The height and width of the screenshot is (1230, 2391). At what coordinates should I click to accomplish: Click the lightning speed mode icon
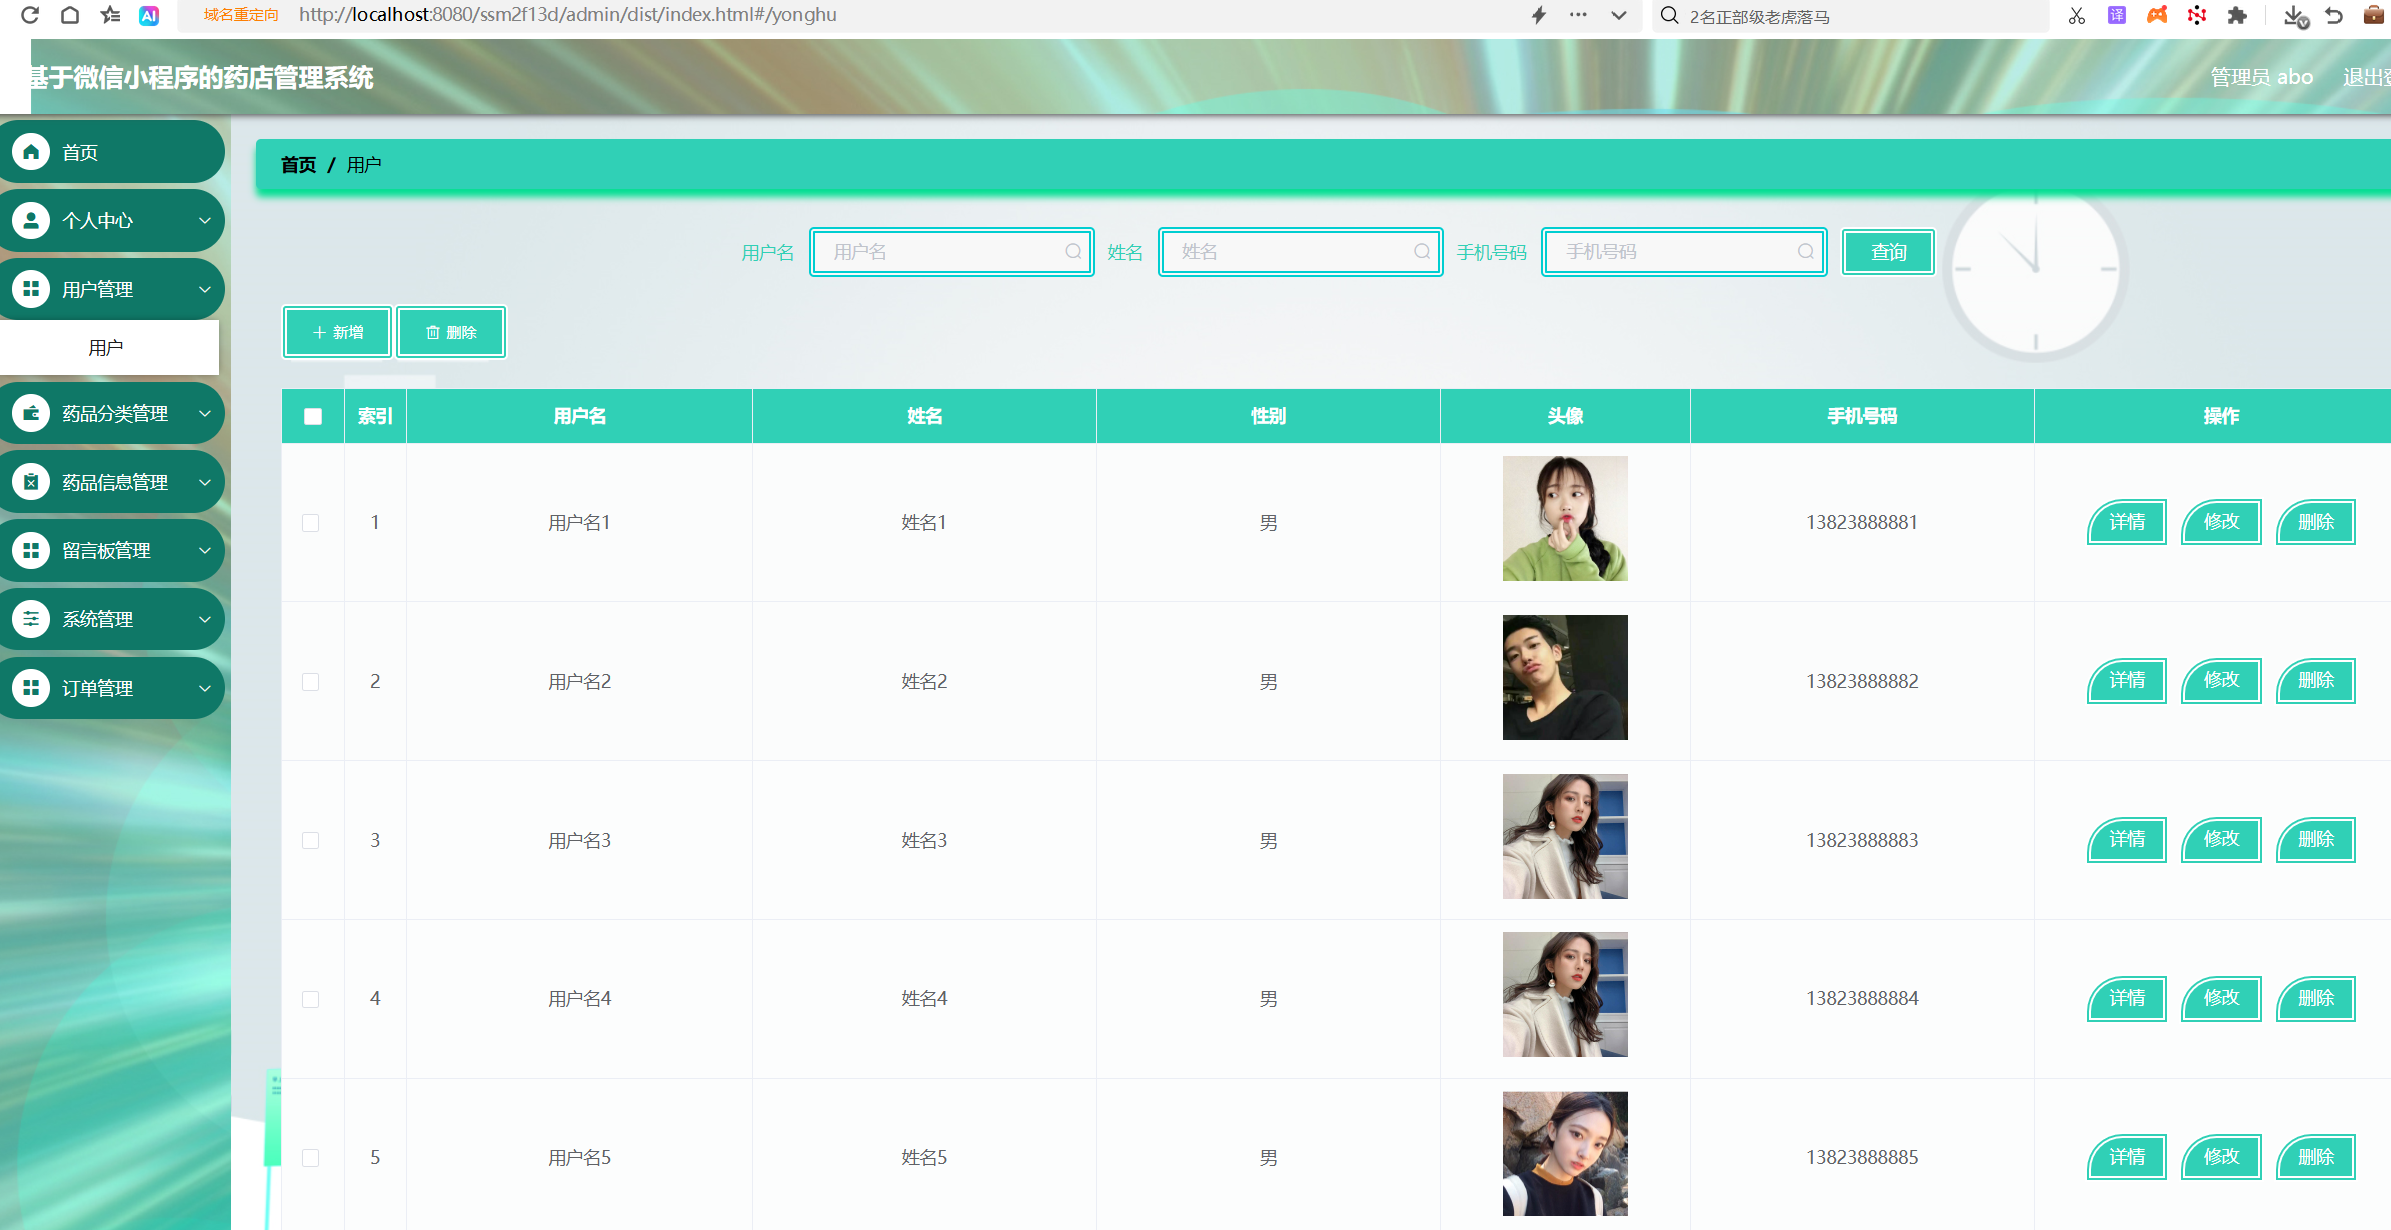[1539, 15]
